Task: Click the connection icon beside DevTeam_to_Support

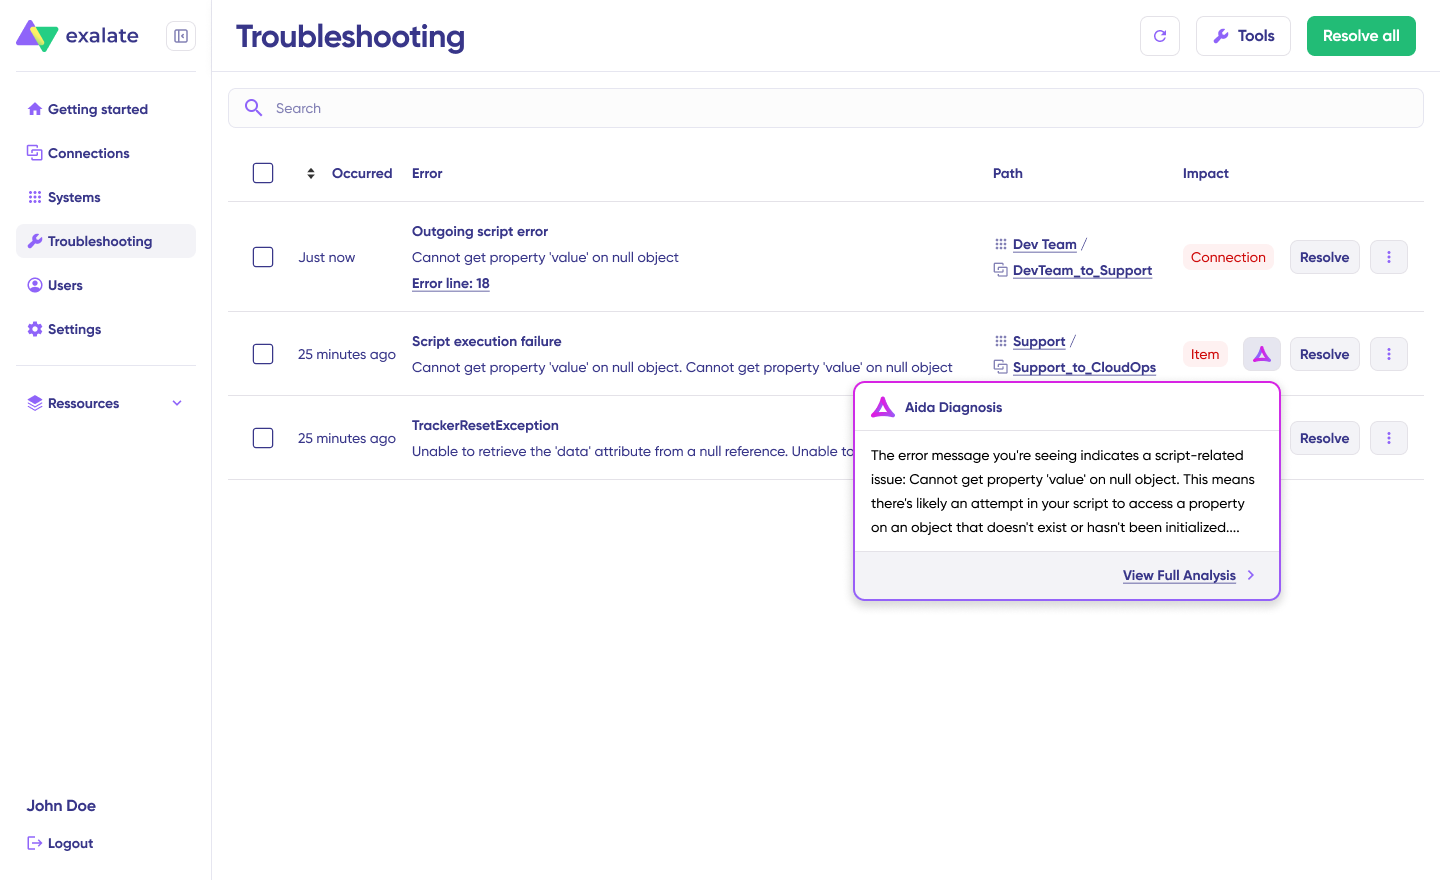Action: pos(1001,269)
